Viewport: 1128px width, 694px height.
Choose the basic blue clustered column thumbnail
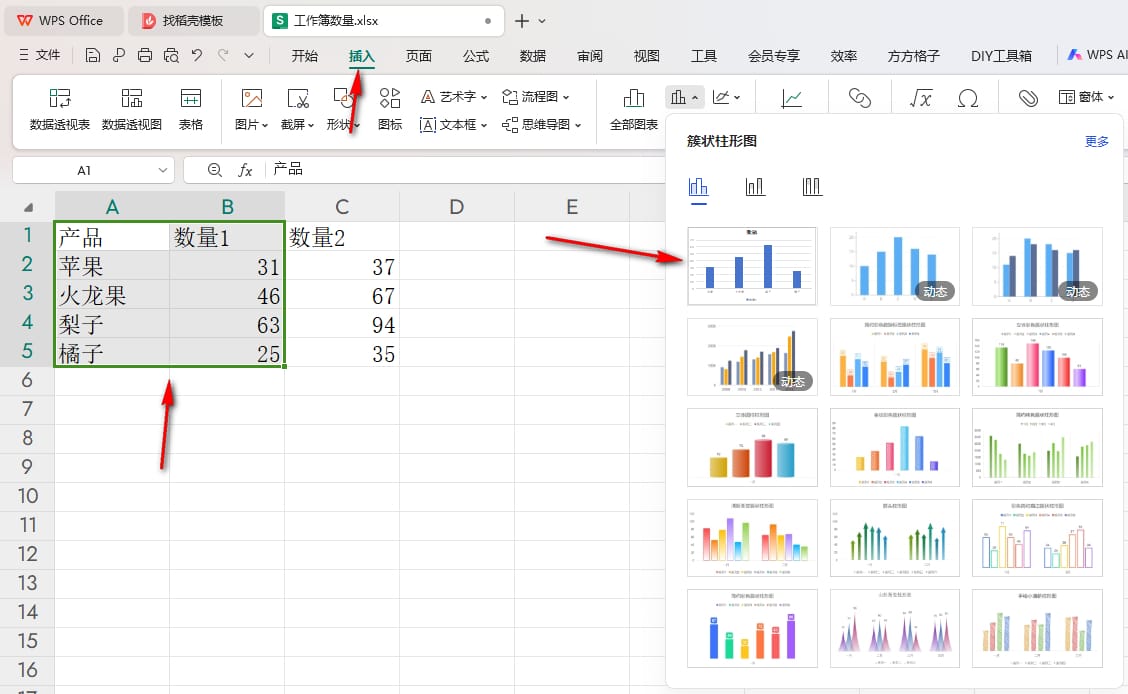[752, 266]
